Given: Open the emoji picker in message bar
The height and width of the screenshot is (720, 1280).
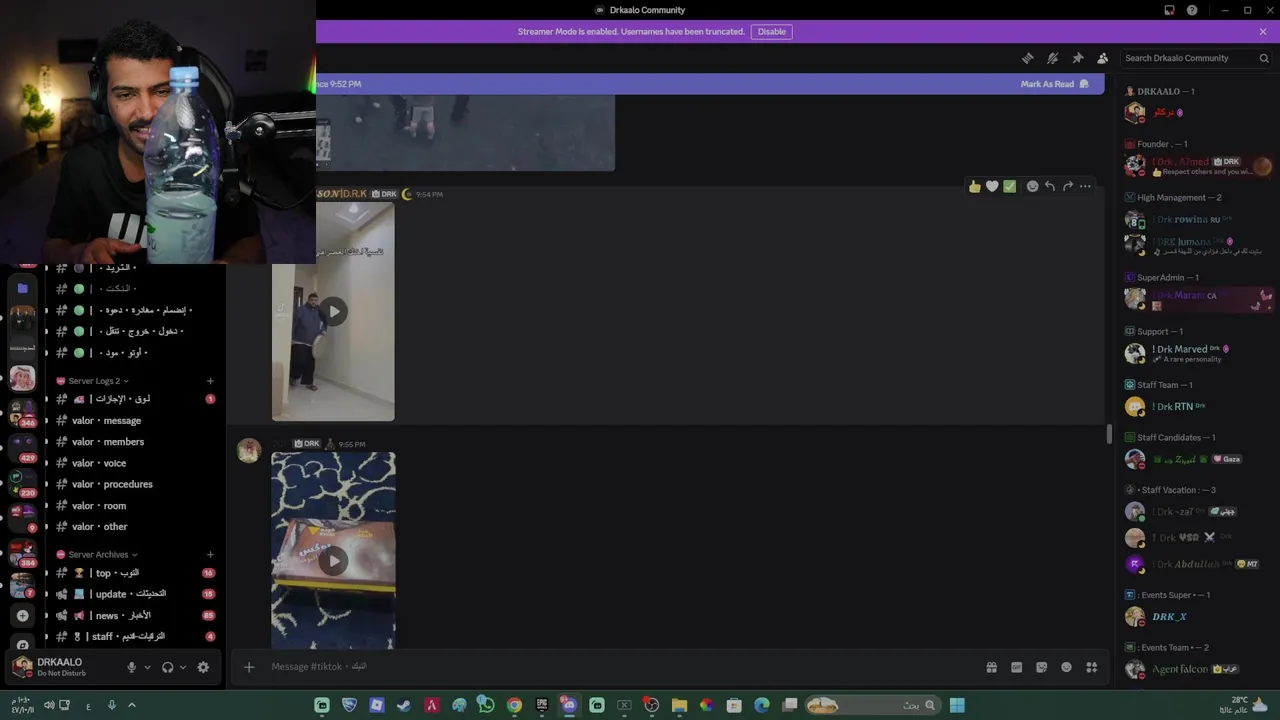Looking at the screenshot, I should [1066, 667].
